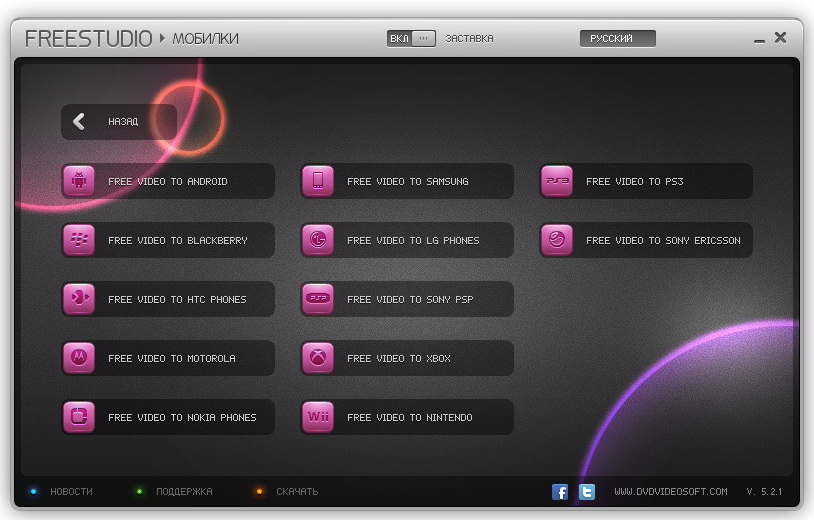Open the Facebook page icon
The width and height of the screenshot is (814, 520).
tap(560, 491)
